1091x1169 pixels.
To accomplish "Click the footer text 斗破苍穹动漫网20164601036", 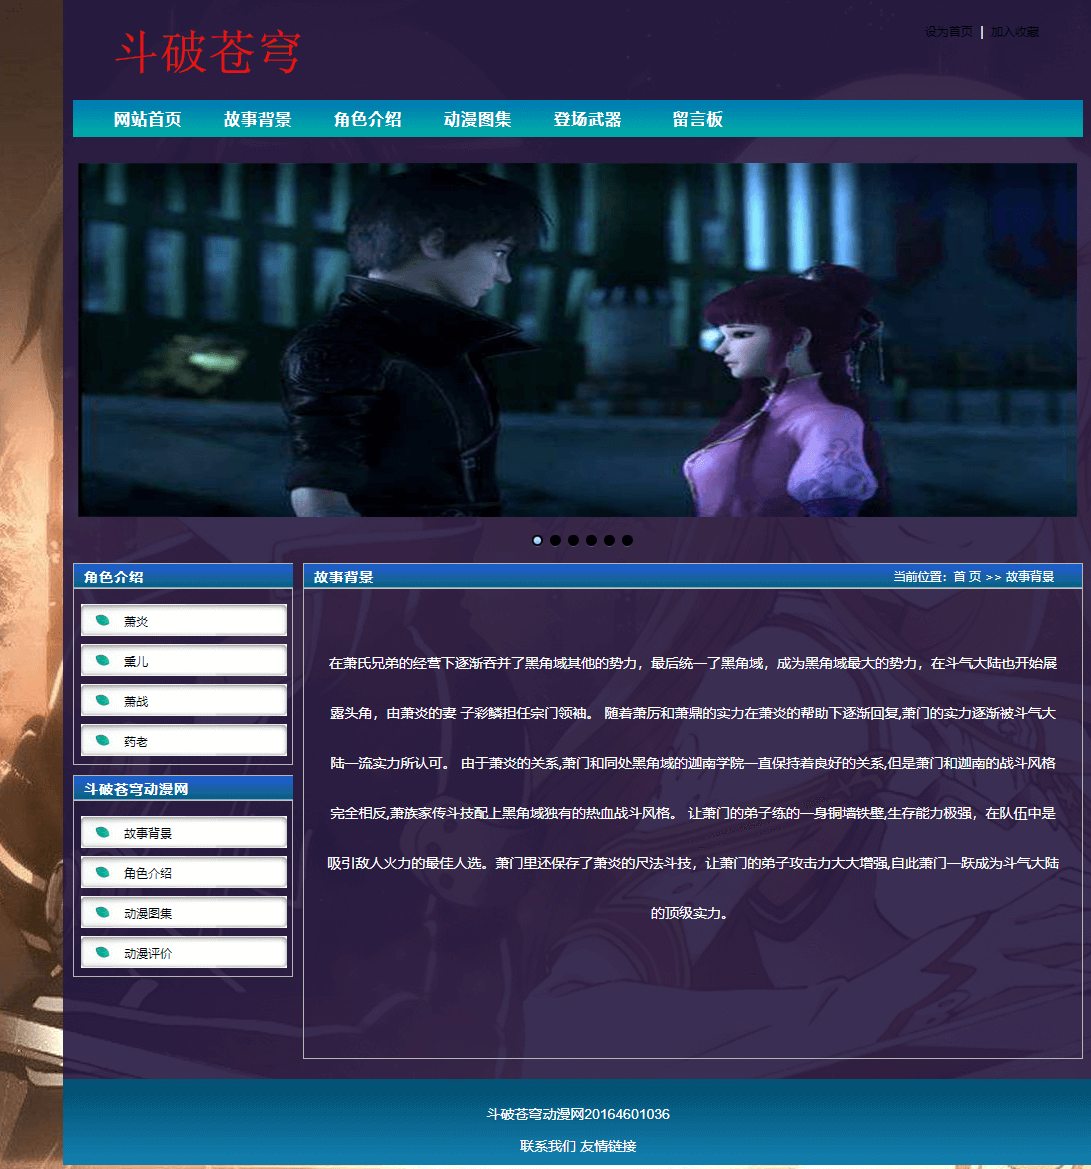I will coord(578,1114).
